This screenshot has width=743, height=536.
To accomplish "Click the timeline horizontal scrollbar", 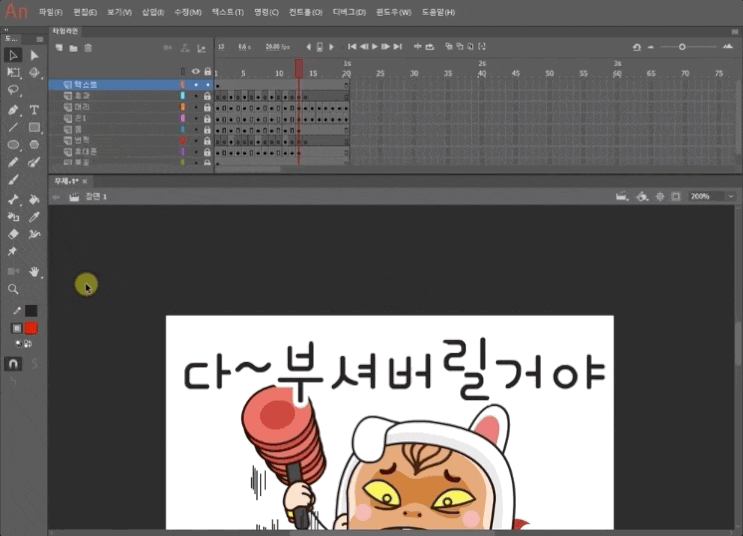I will click(248, 168).
